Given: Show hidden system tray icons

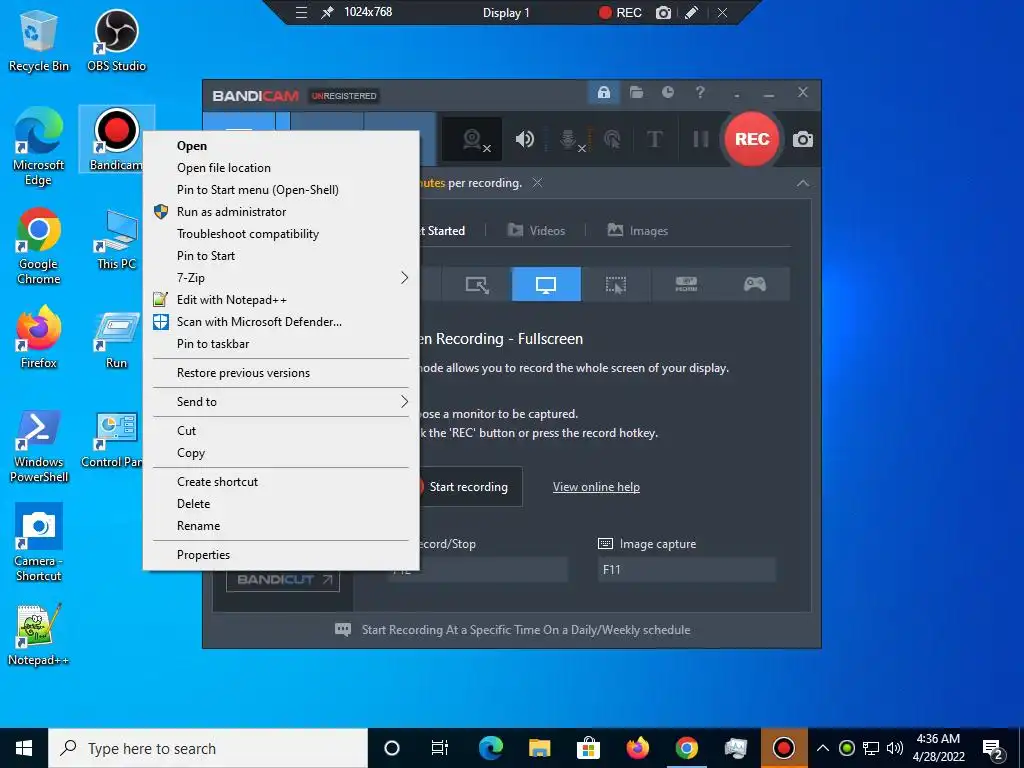Looking at the screenshot, I should tap(823, 748).
